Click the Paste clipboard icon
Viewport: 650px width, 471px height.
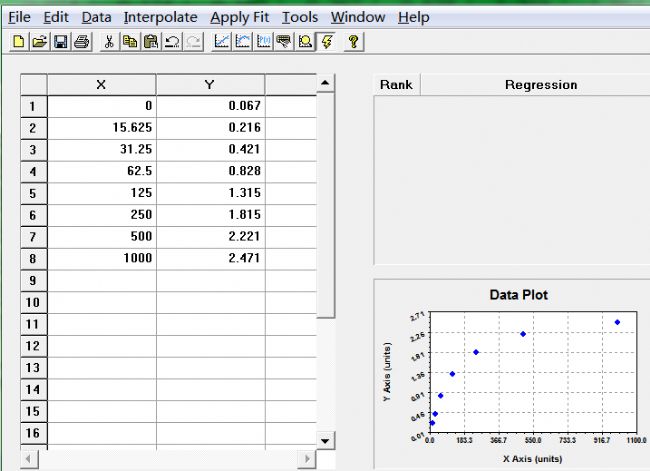pyautogui.click(x=150, y=41)
